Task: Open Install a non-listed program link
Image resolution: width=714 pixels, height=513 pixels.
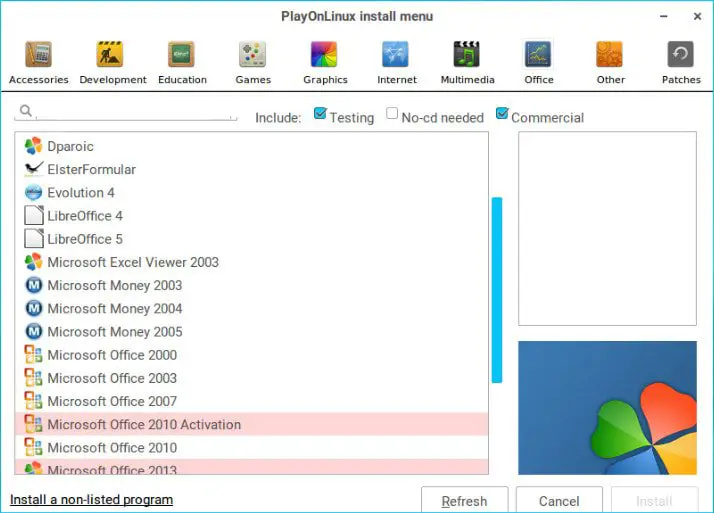Action: point(92,500)
